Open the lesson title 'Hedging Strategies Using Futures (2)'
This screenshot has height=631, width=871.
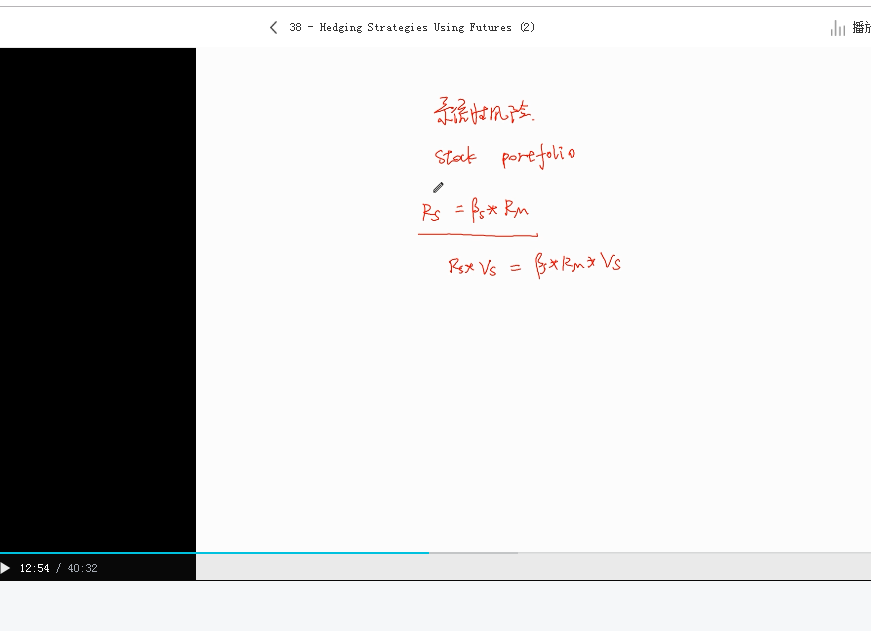tap(412, 28)
